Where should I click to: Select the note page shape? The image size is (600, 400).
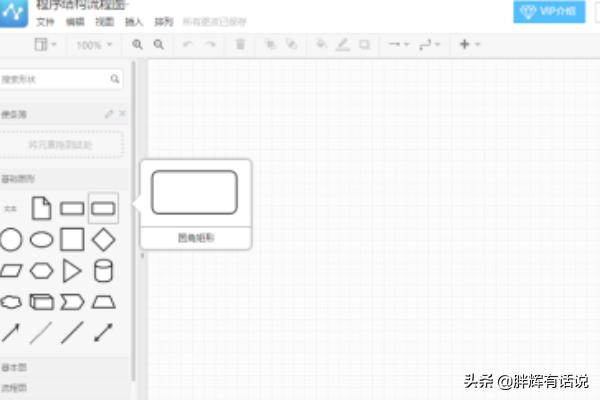pos(41,208)
